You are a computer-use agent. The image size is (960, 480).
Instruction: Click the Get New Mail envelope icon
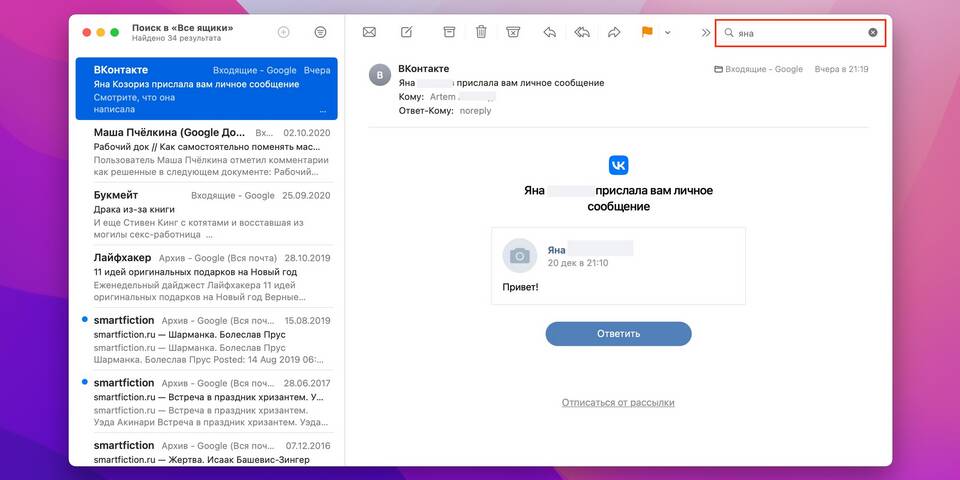point(369,32)
